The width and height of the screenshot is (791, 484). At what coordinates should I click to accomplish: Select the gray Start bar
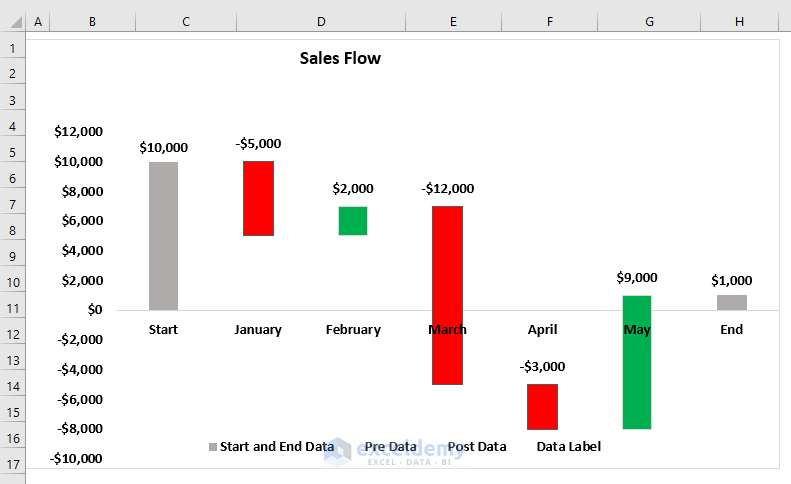coord(163,236)
